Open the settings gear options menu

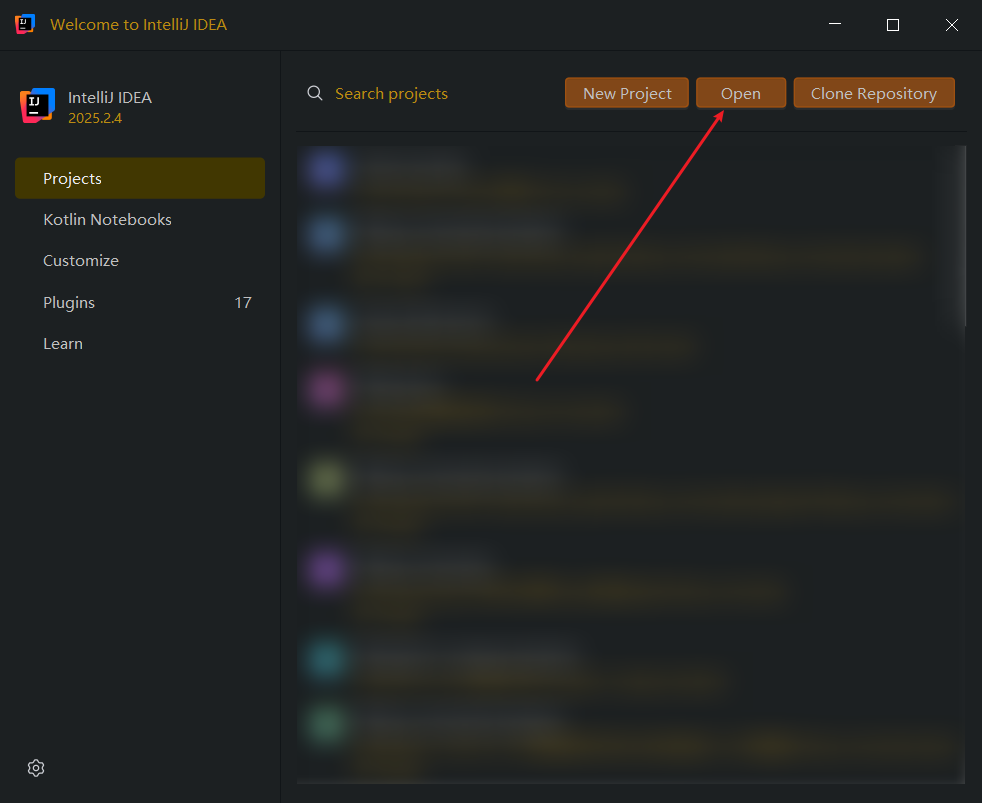(36, 768)
